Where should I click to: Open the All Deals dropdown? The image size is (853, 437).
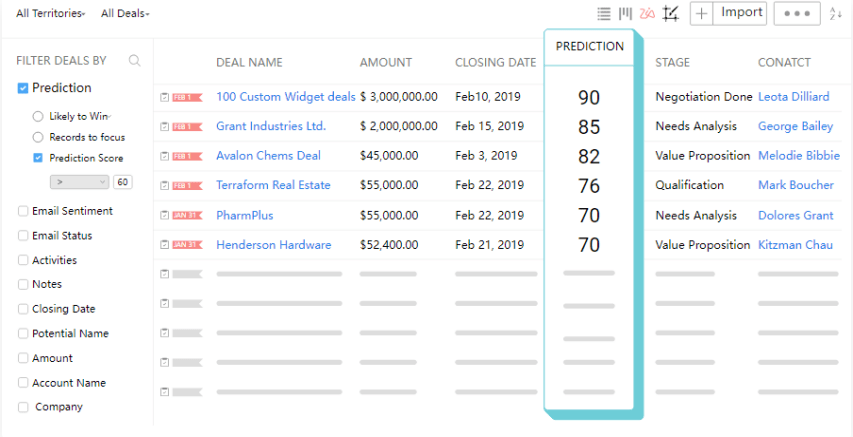(x=125, y=14)
